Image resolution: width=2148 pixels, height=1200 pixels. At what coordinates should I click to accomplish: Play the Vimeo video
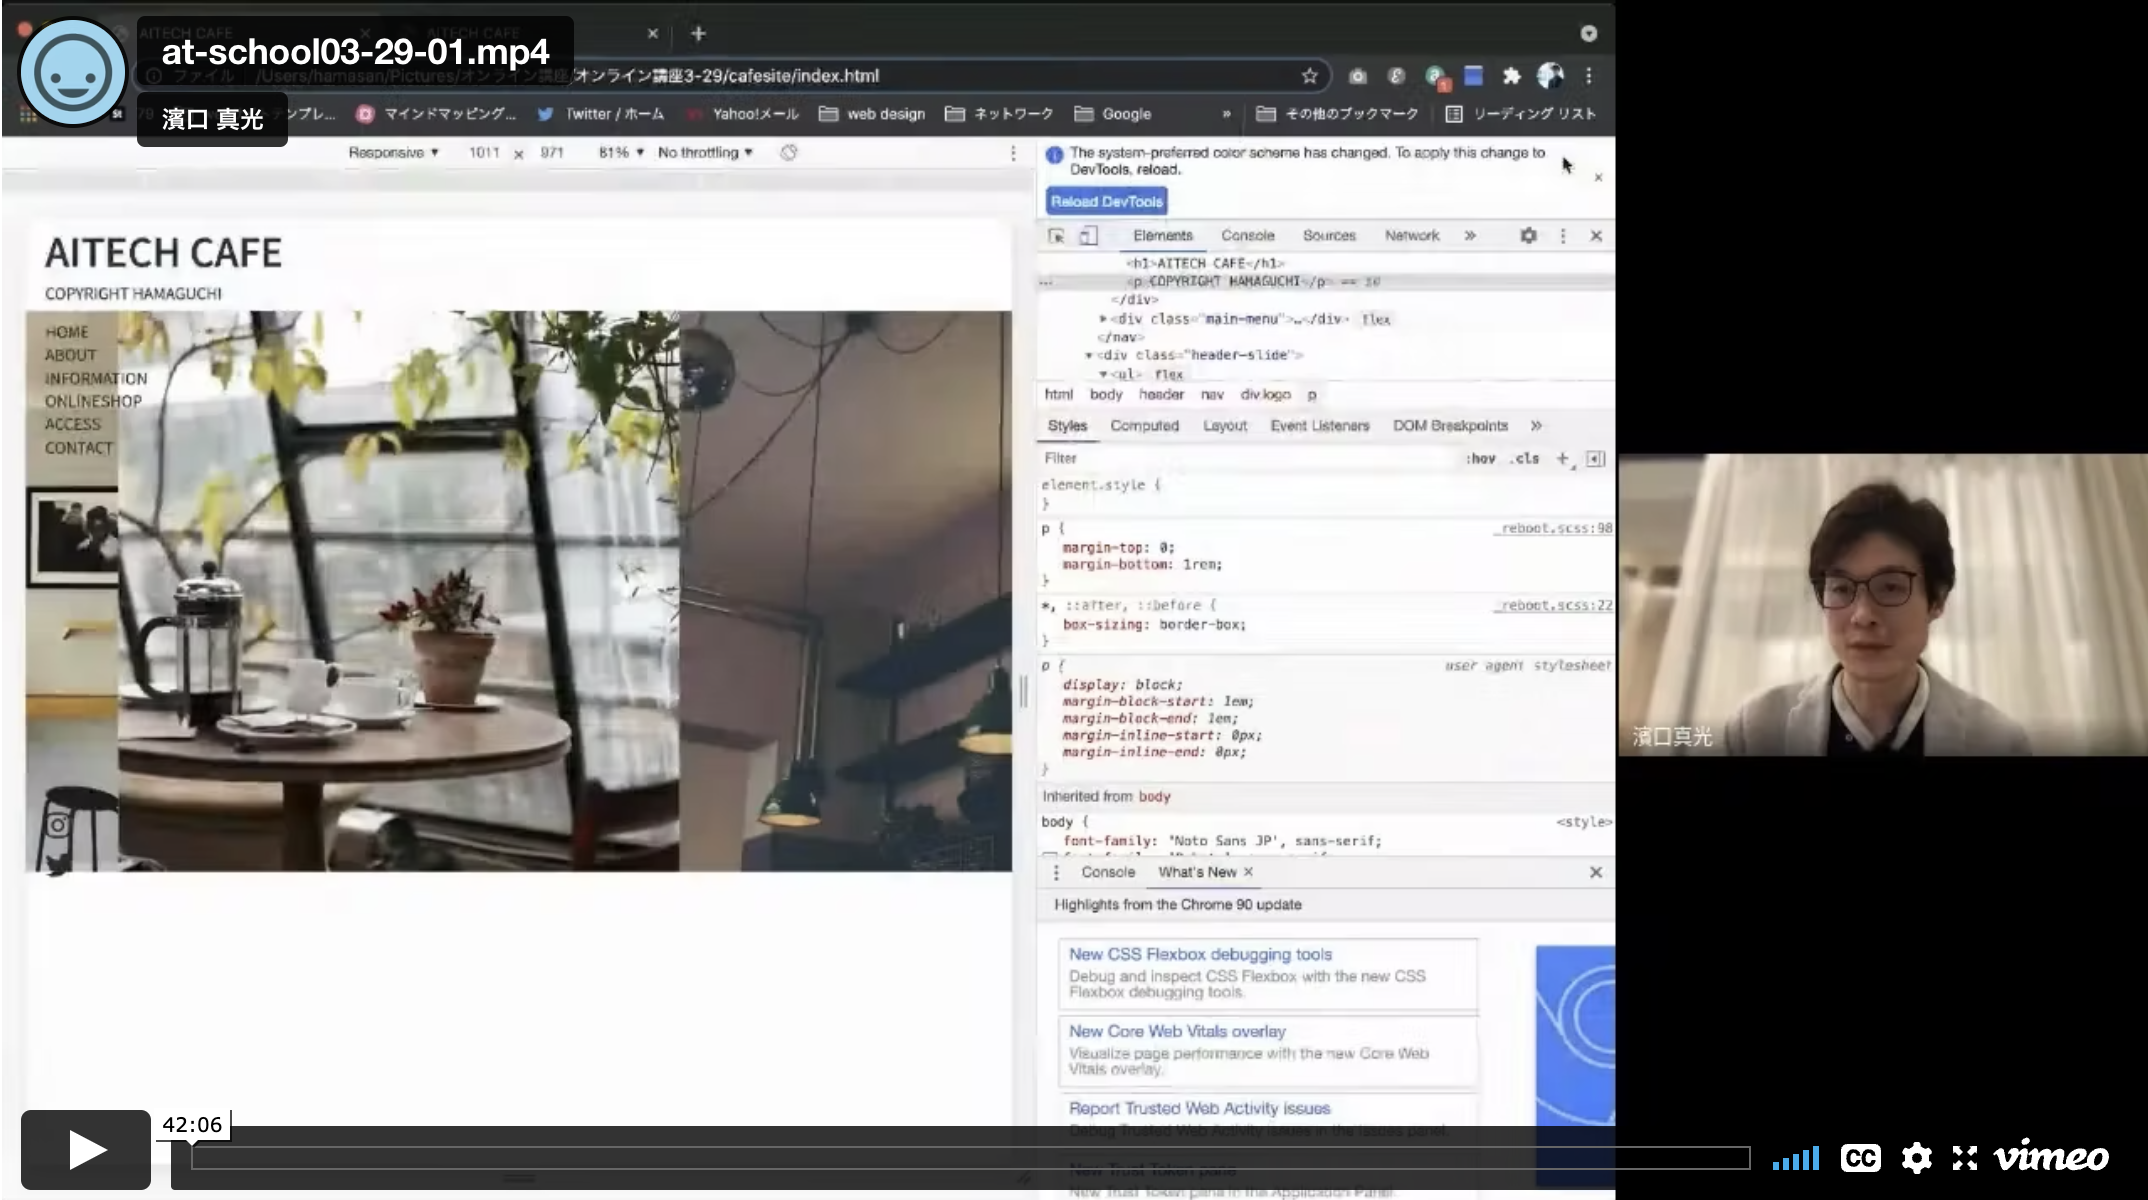pyautogui.click(x=86, y=1149)
